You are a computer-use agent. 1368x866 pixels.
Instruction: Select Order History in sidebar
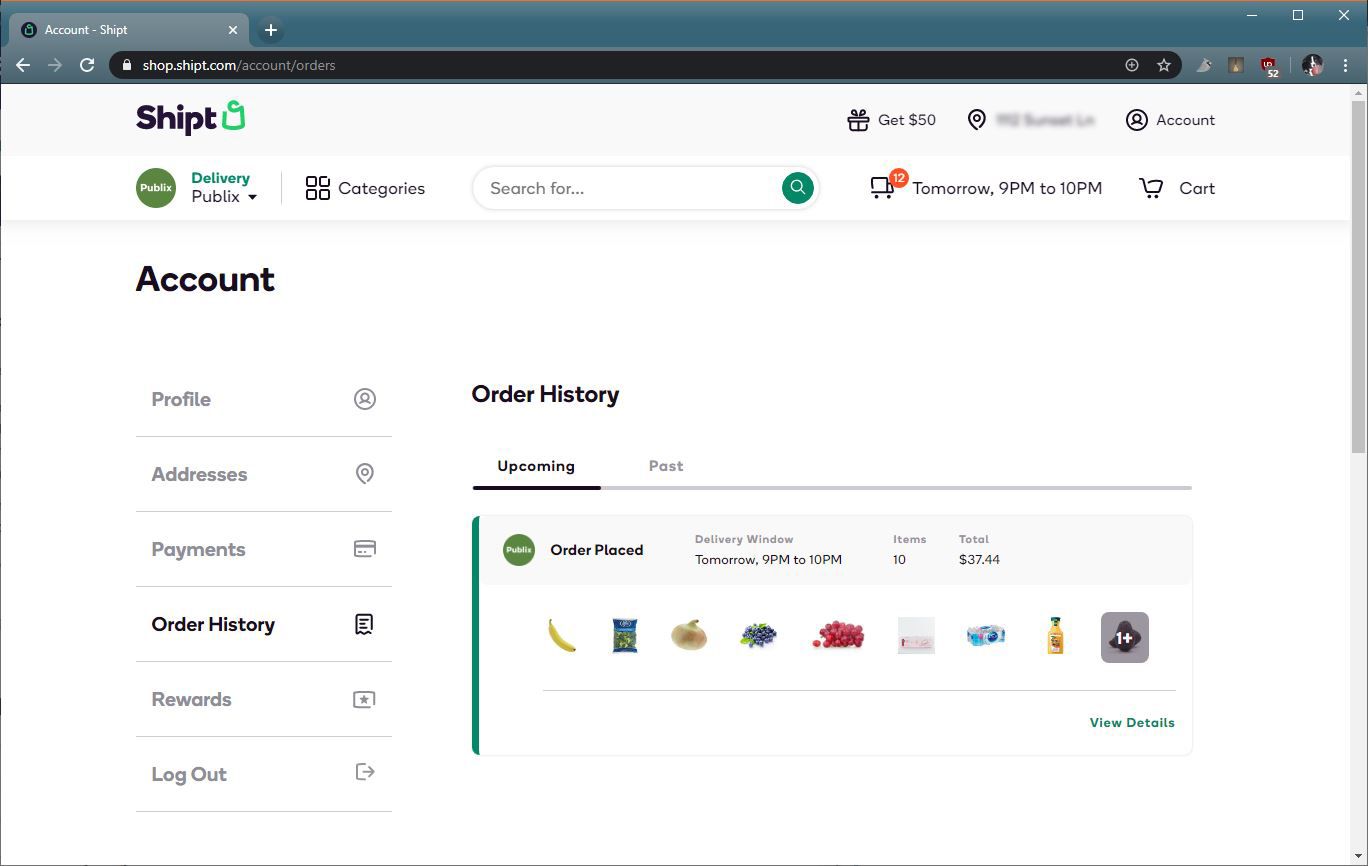click(264, 624)
